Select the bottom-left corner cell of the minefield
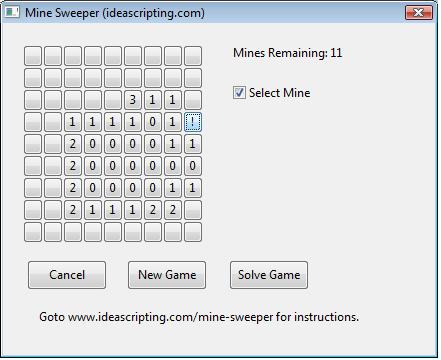This screenshot has height=360, width=441. (x=33, y=232)
